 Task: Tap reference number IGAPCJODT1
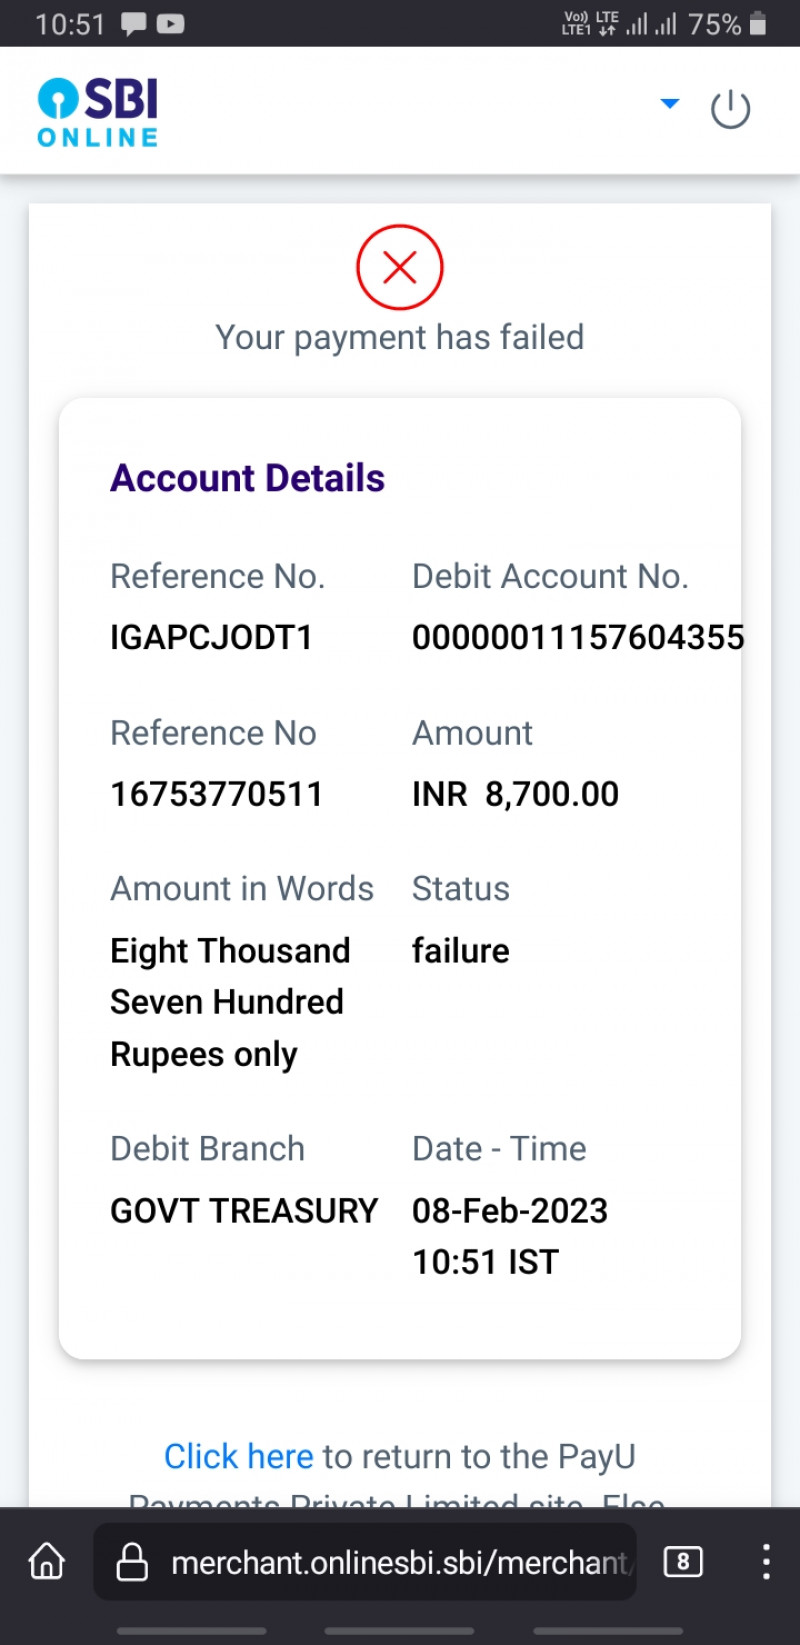(212, 637)
